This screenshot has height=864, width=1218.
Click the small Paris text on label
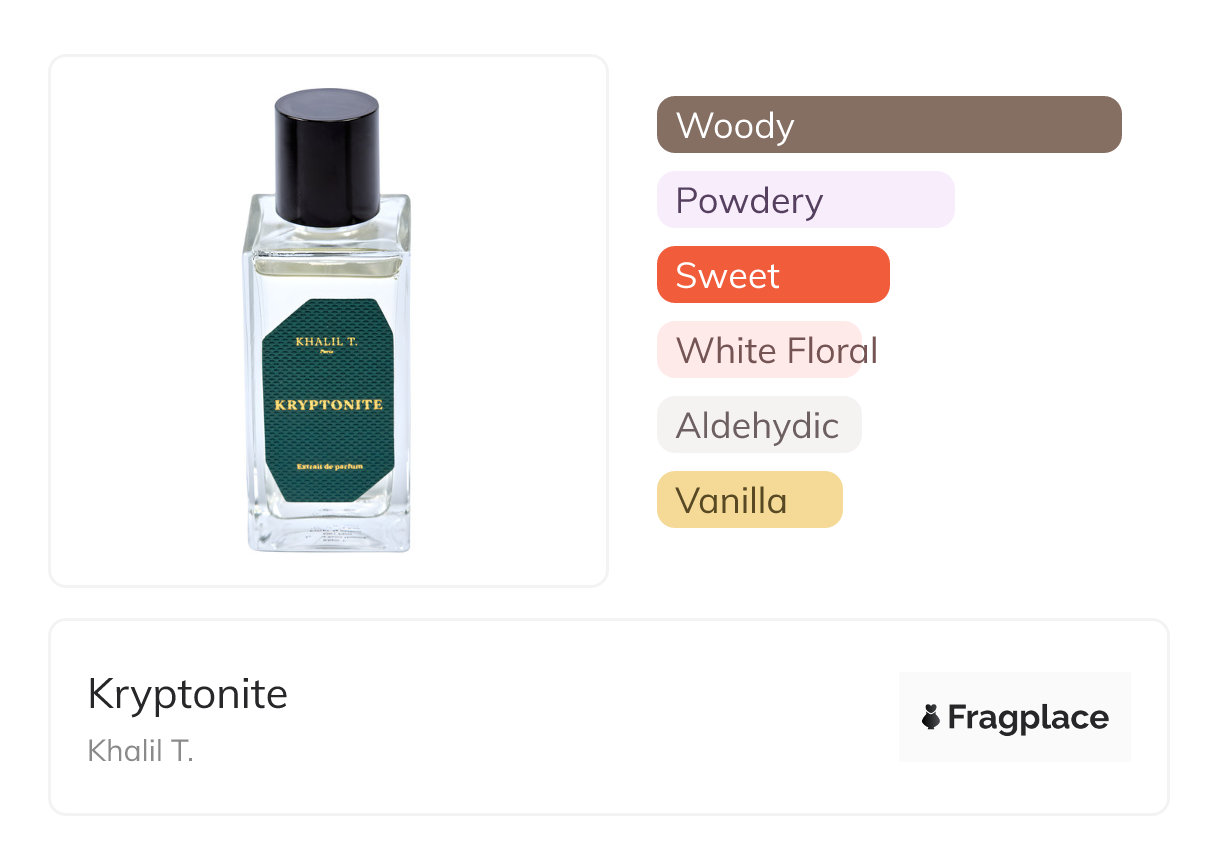coord(327,352)
